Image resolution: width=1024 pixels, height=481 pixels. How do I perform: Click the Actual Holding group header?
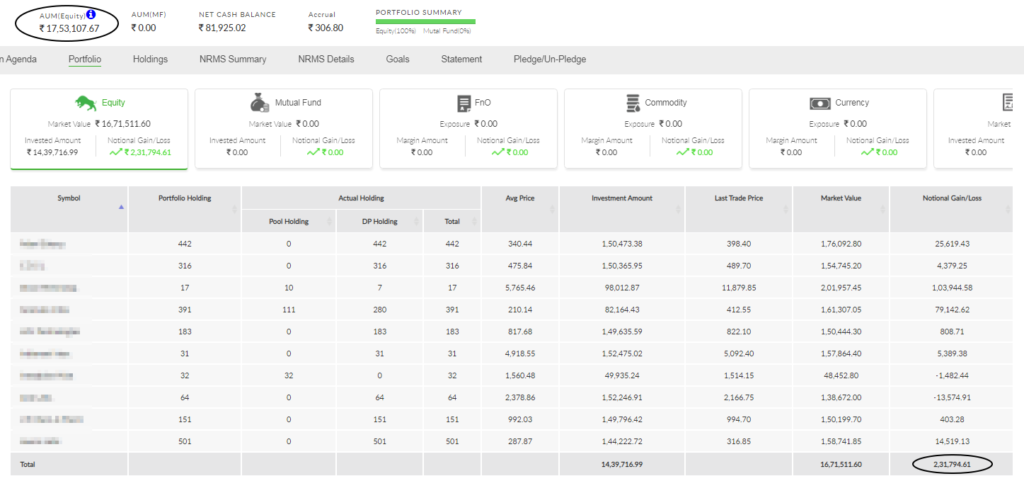(x=361, y=198)
